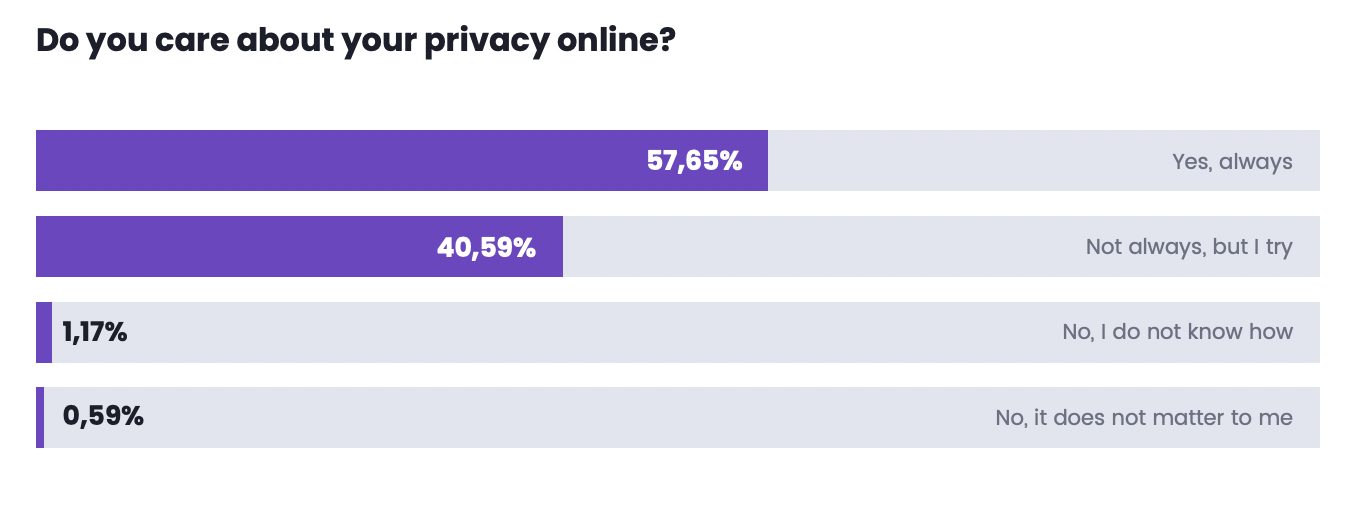Screen dimensions: 1368x510
Task: Click the words 'Do you care' in heading
Action: [x=129, y=42]
